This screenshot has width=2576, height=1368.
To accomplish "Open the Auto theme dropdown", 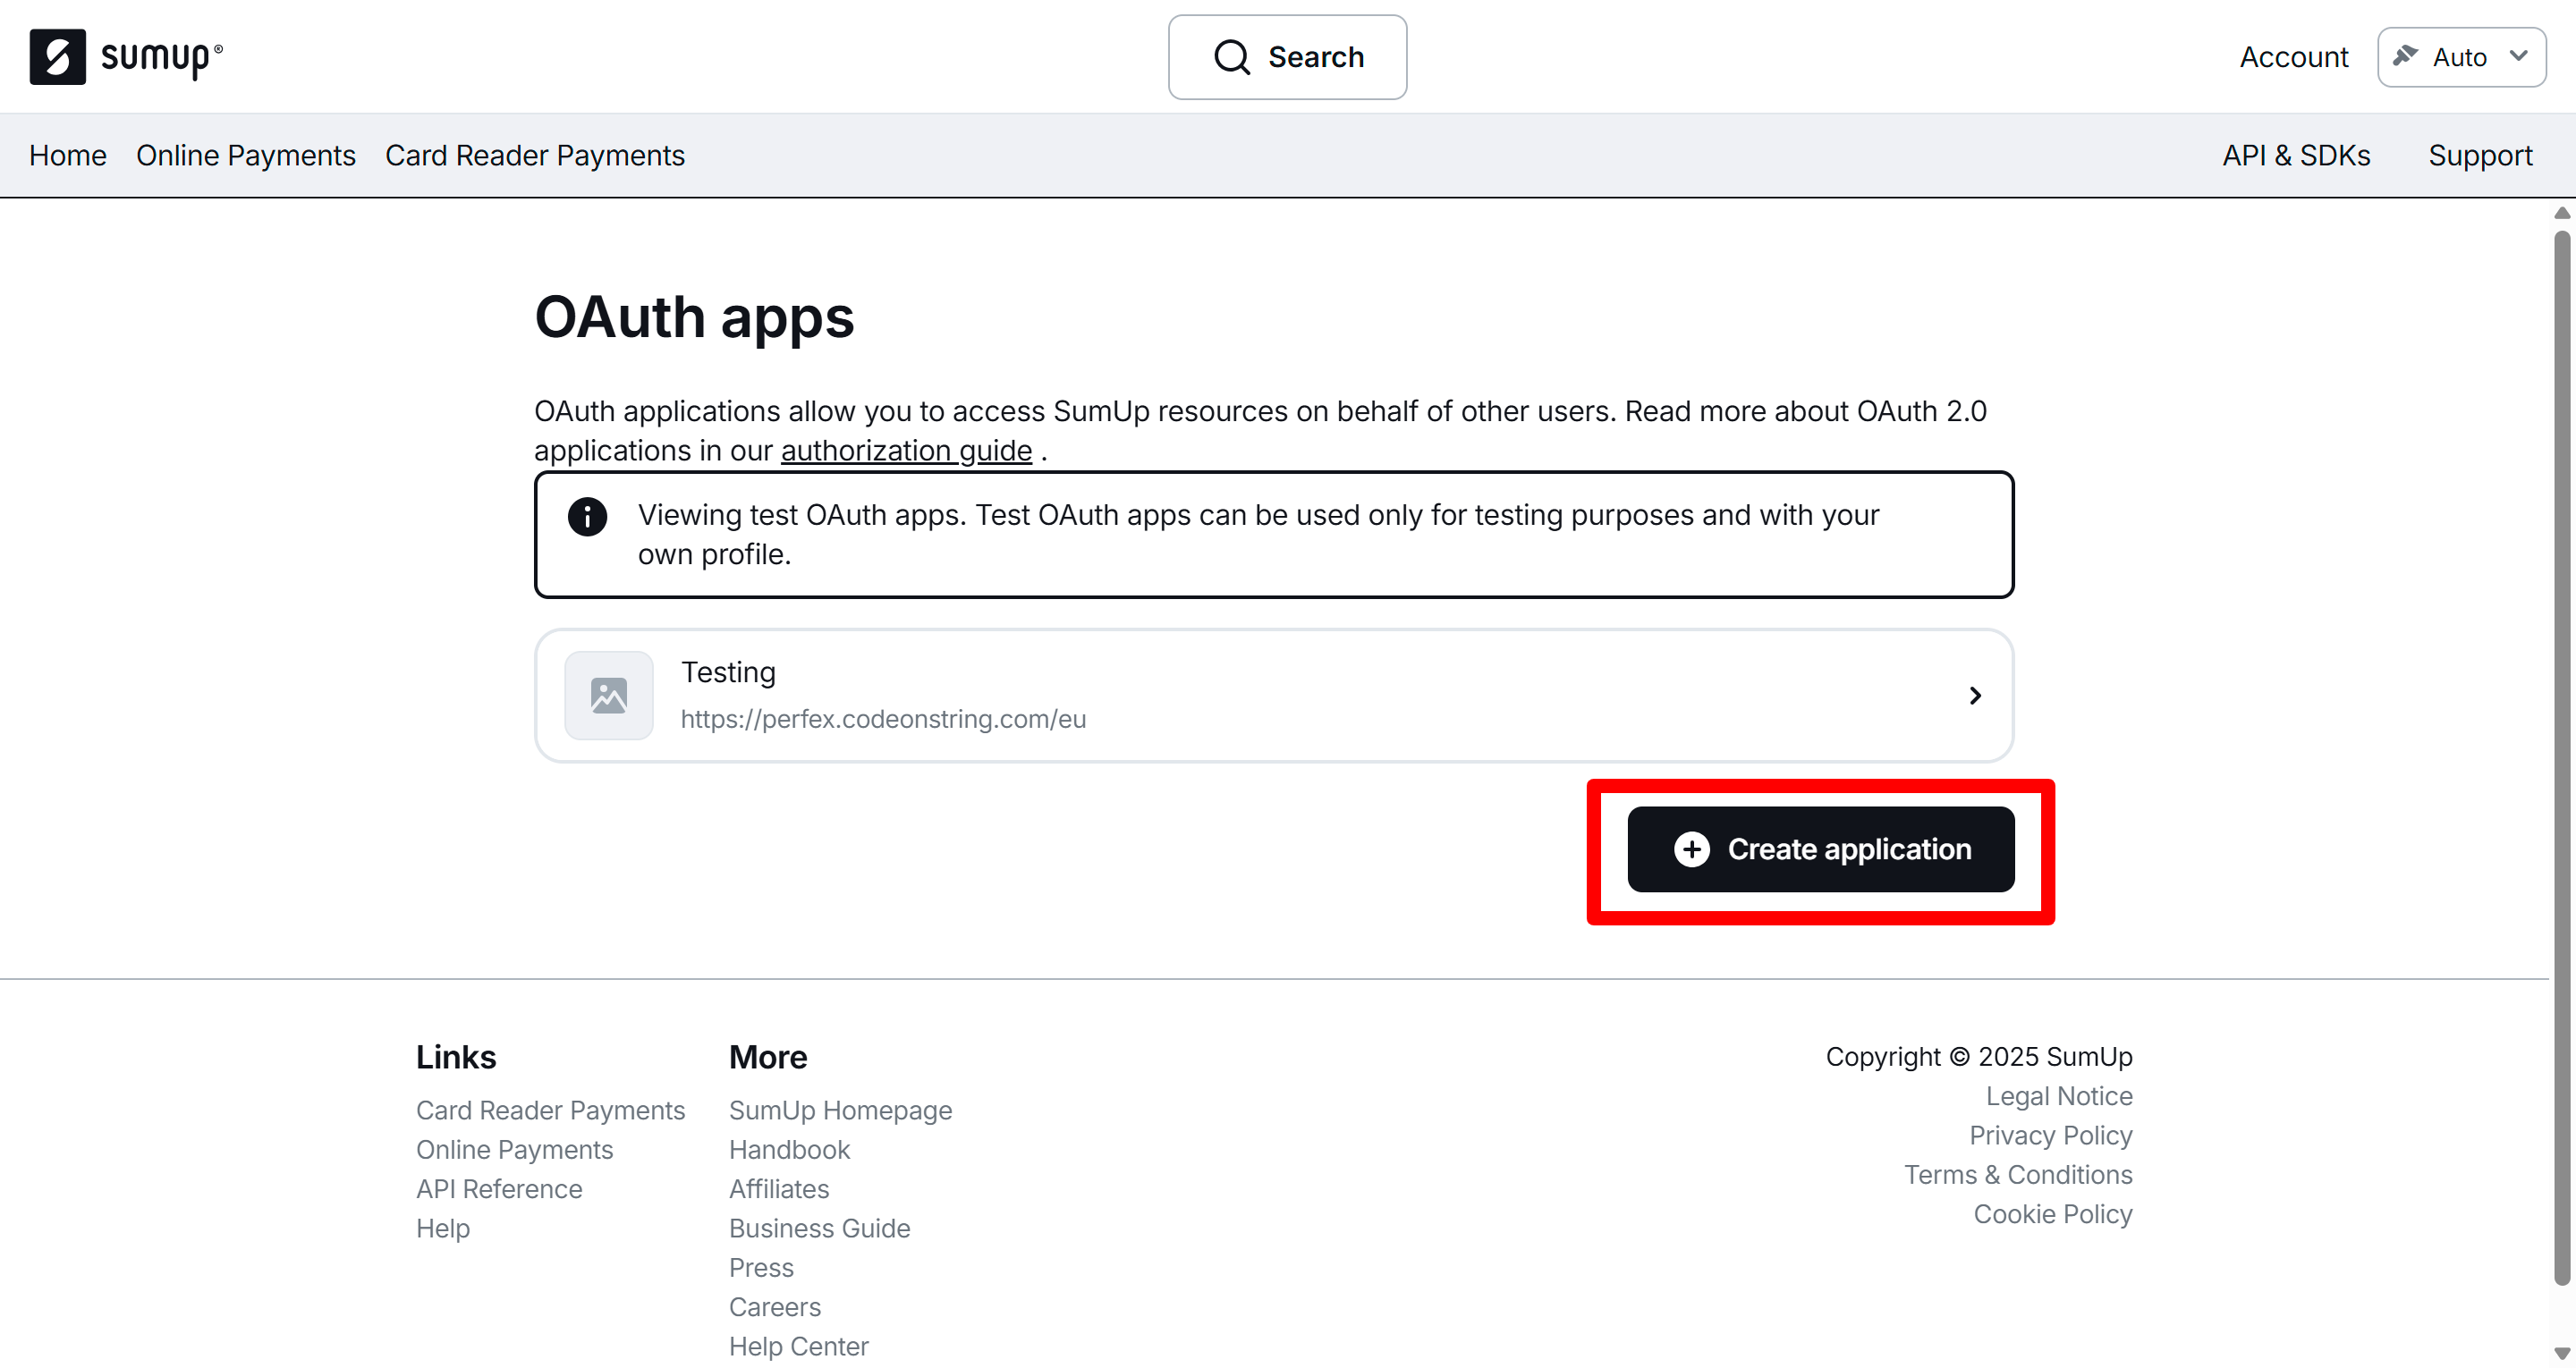I will click(x=2518, y=56).
